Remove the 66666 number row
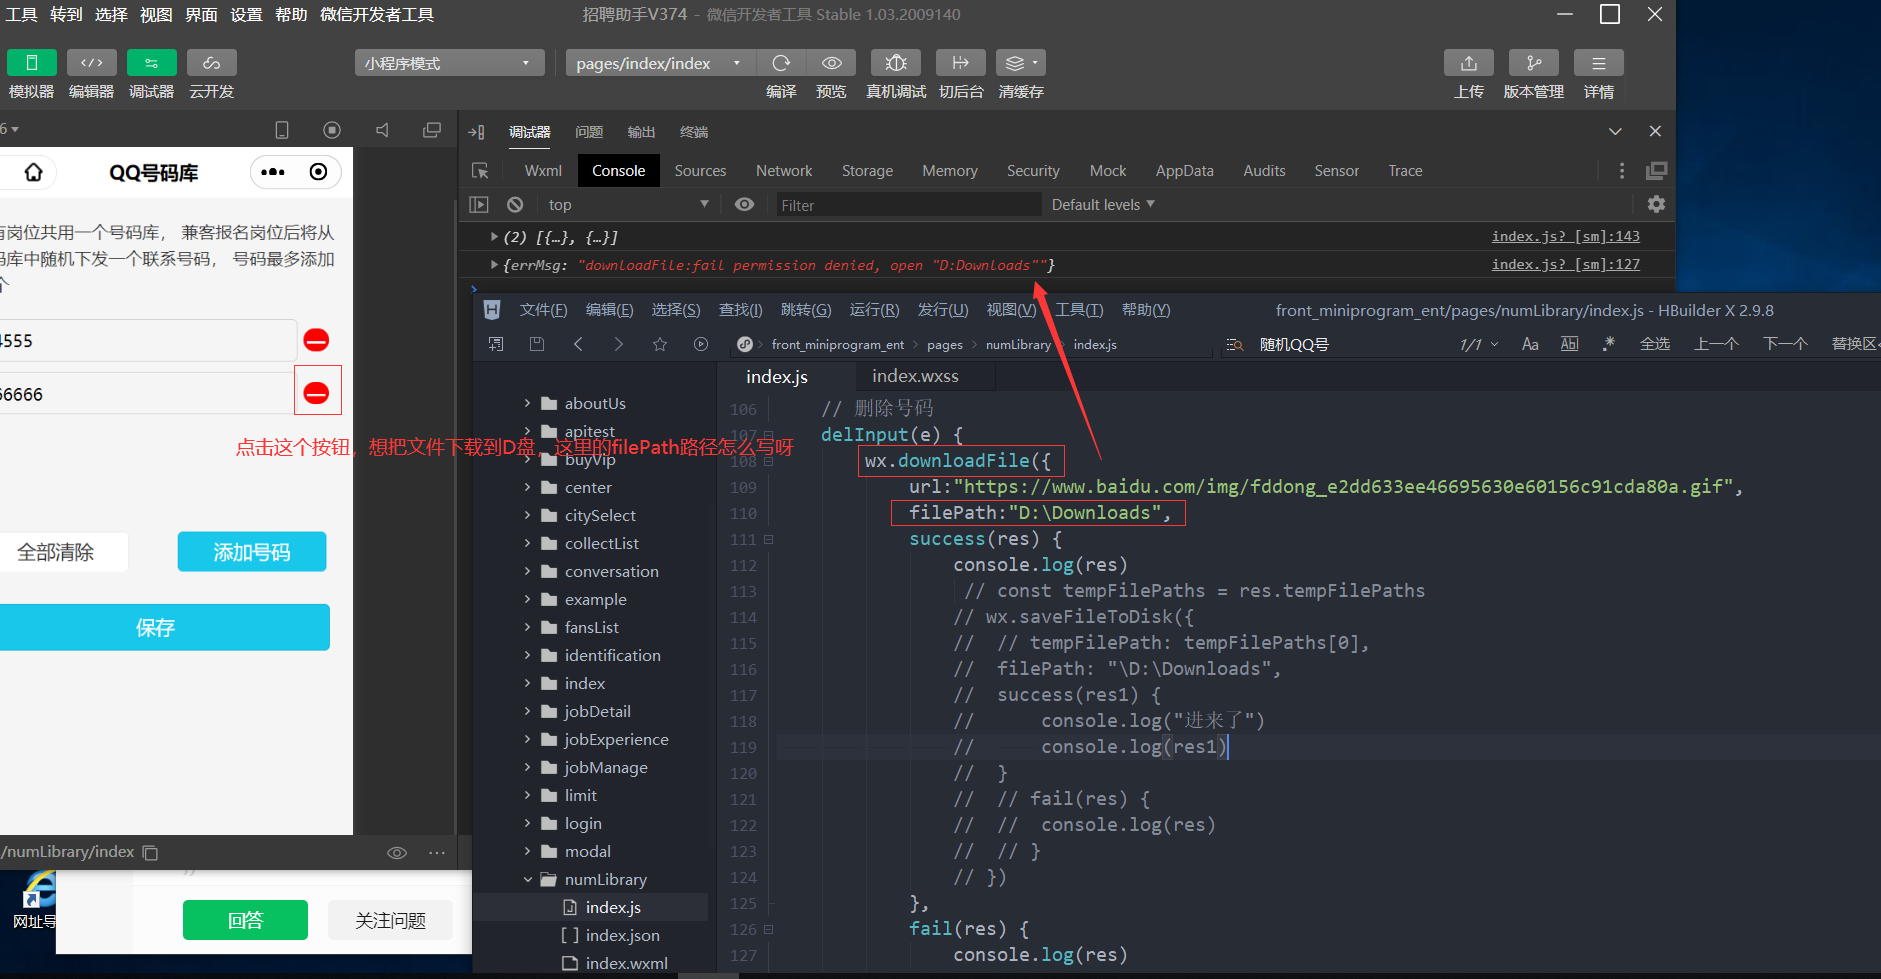This screenshot has height=979, width=1881. pos(316,393)
